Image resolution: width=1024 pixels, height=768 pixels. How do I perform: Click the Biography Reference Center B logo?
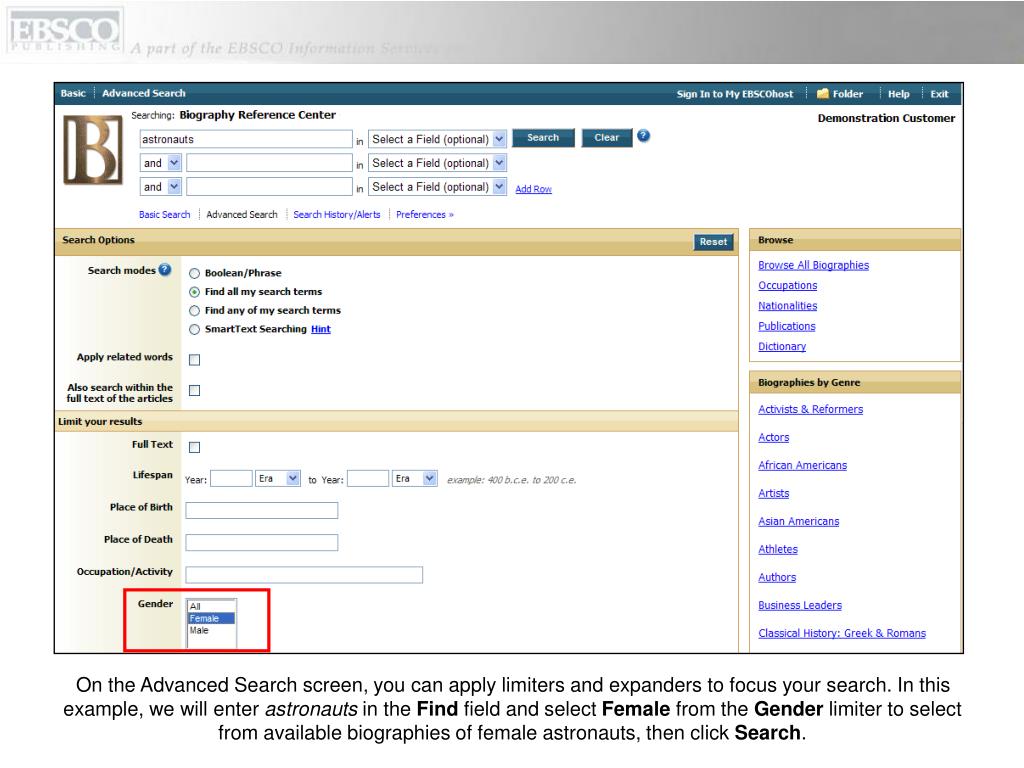pyautogui.click(x=93, y=150)
